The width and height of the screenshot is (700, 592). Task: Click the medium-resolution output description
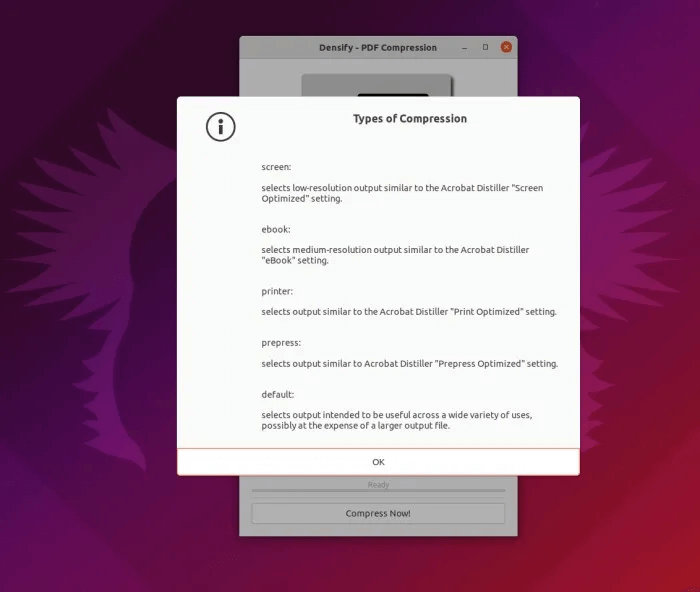click(395, 255)
